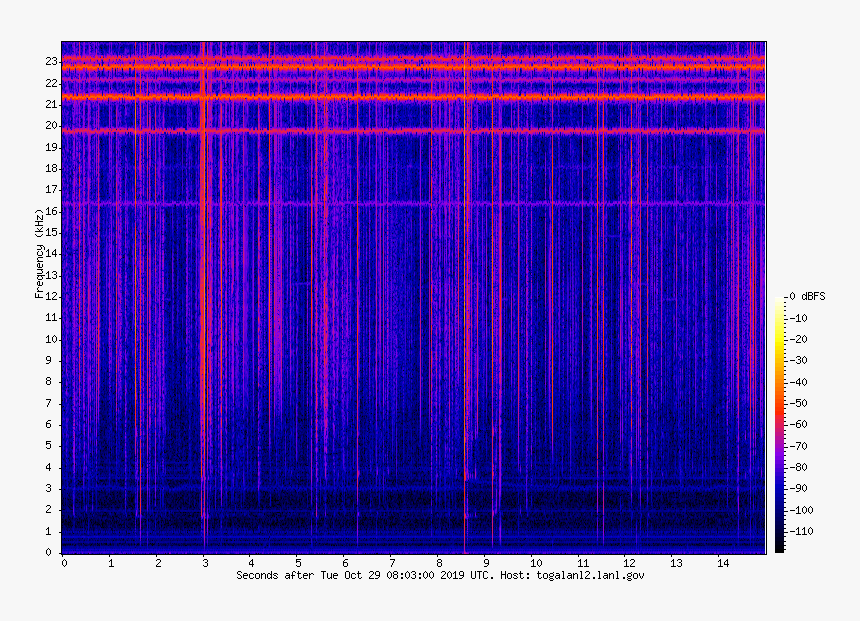This screenshot has width=860, height=621.
Task: Click the -50 mark on the color legend
Action: (x=800, y=403)
